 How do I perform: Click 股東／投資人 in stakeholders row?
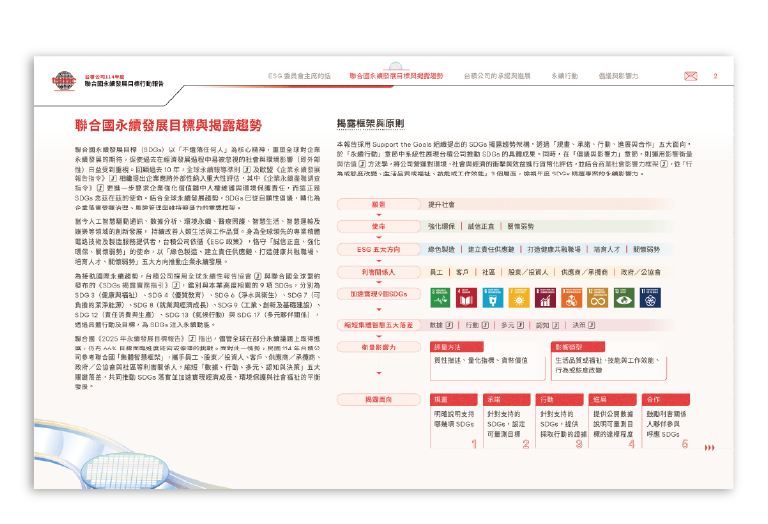[x=528, y=272]
